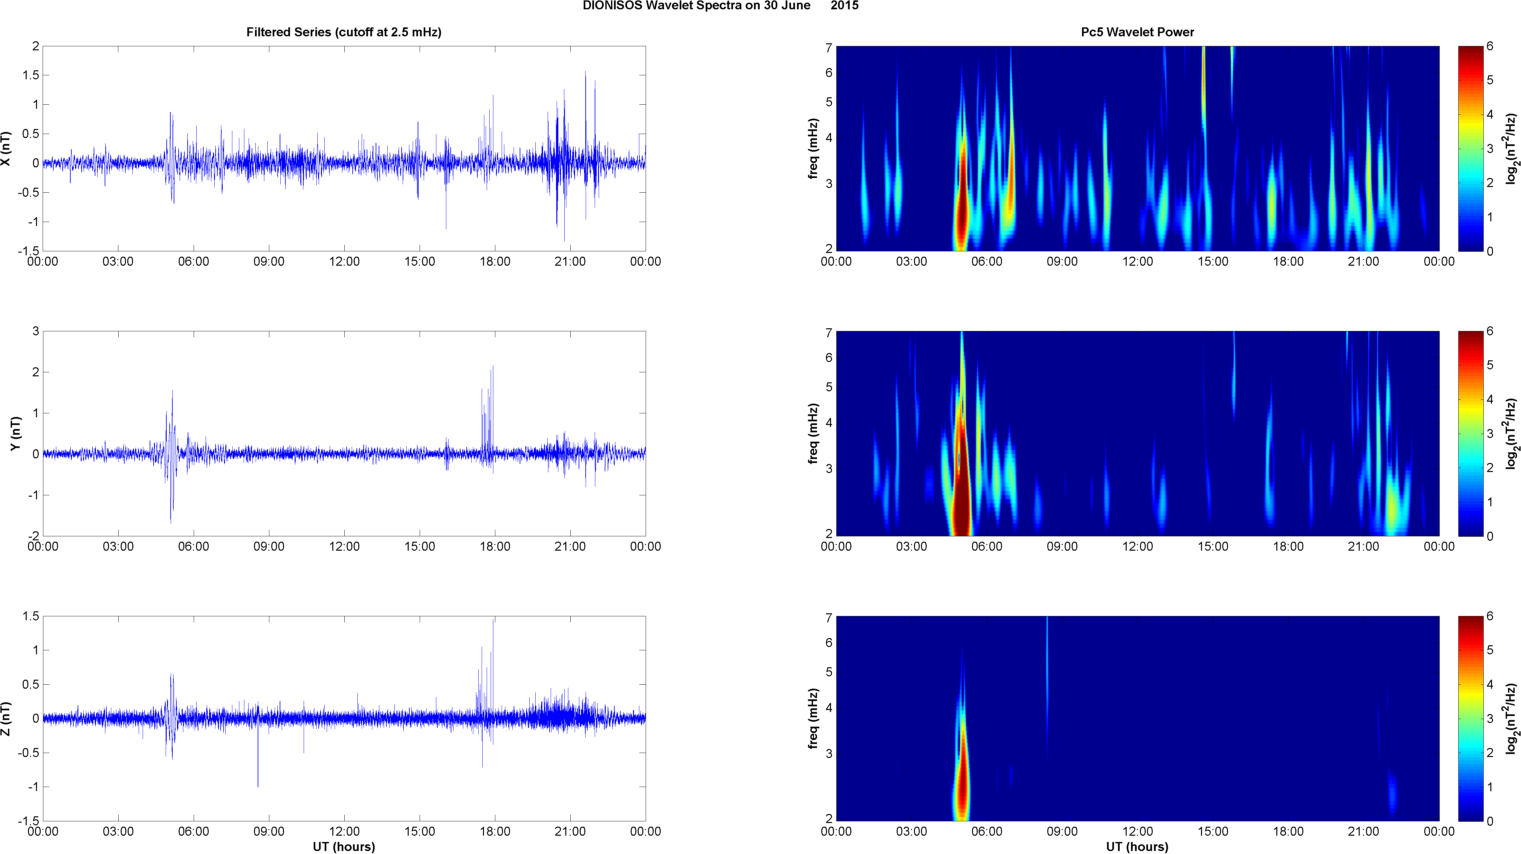Select the 'Pc5 Wavelet Power' title
Screen dimensions: 1521x854
coord(1137,32)
